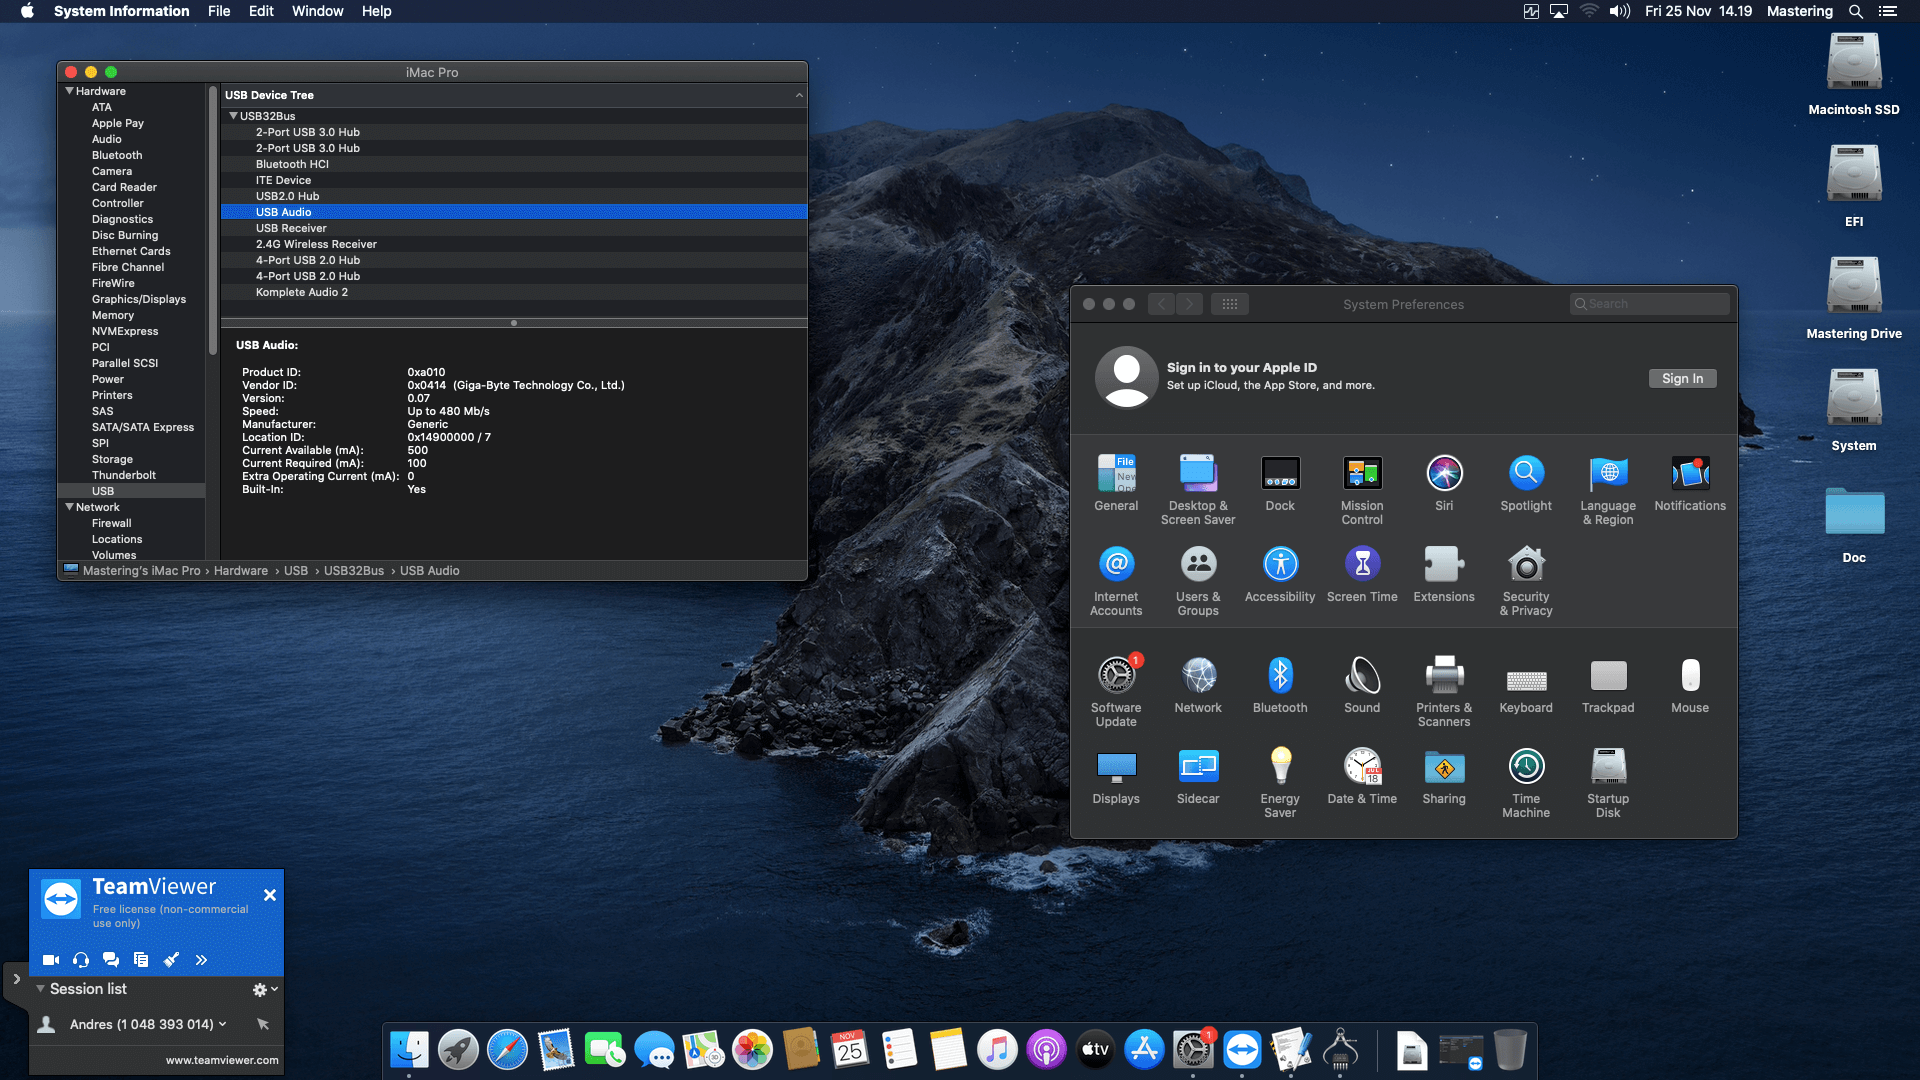Open TeamViewer gear settings dropdown
The image size is (1920, 1080).
point(264,989)
